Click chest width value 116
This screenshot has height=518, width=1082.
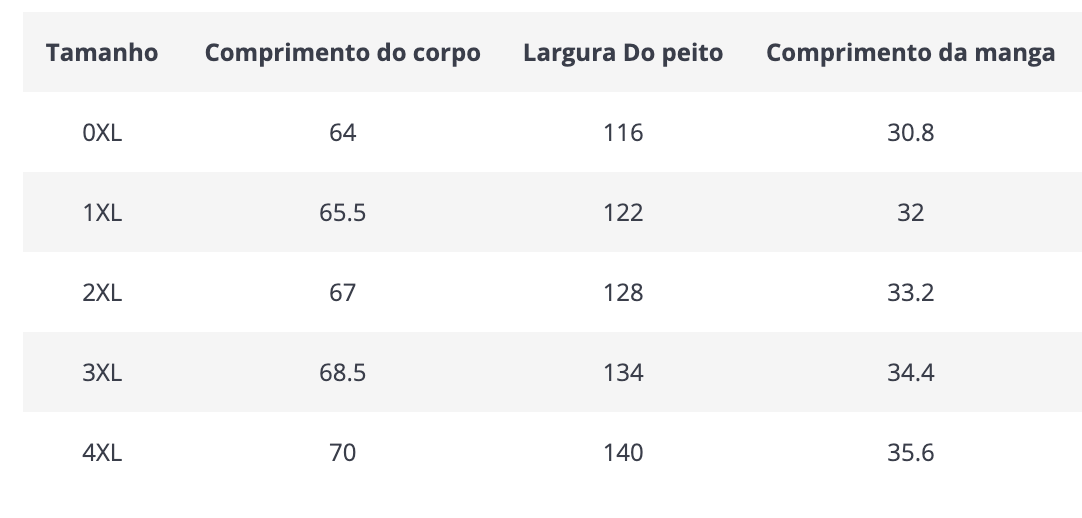pos(623,132)
